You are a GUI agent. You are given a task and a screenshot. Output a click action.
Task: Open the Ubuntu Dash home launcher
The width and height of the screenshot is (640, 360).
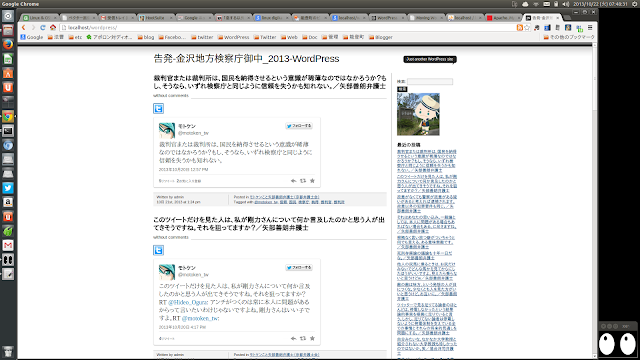point(8,16)
